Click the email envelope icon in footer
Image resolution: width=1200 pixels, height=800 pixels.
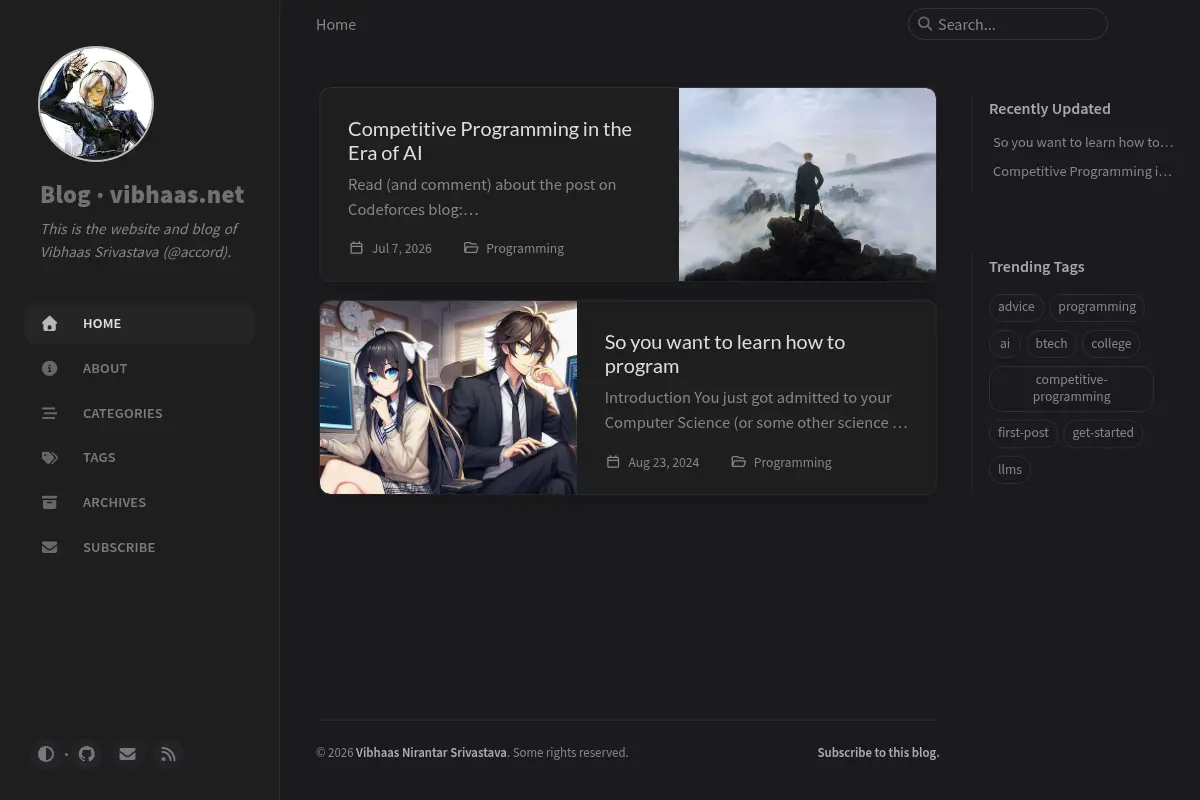[x=127, y=754]
